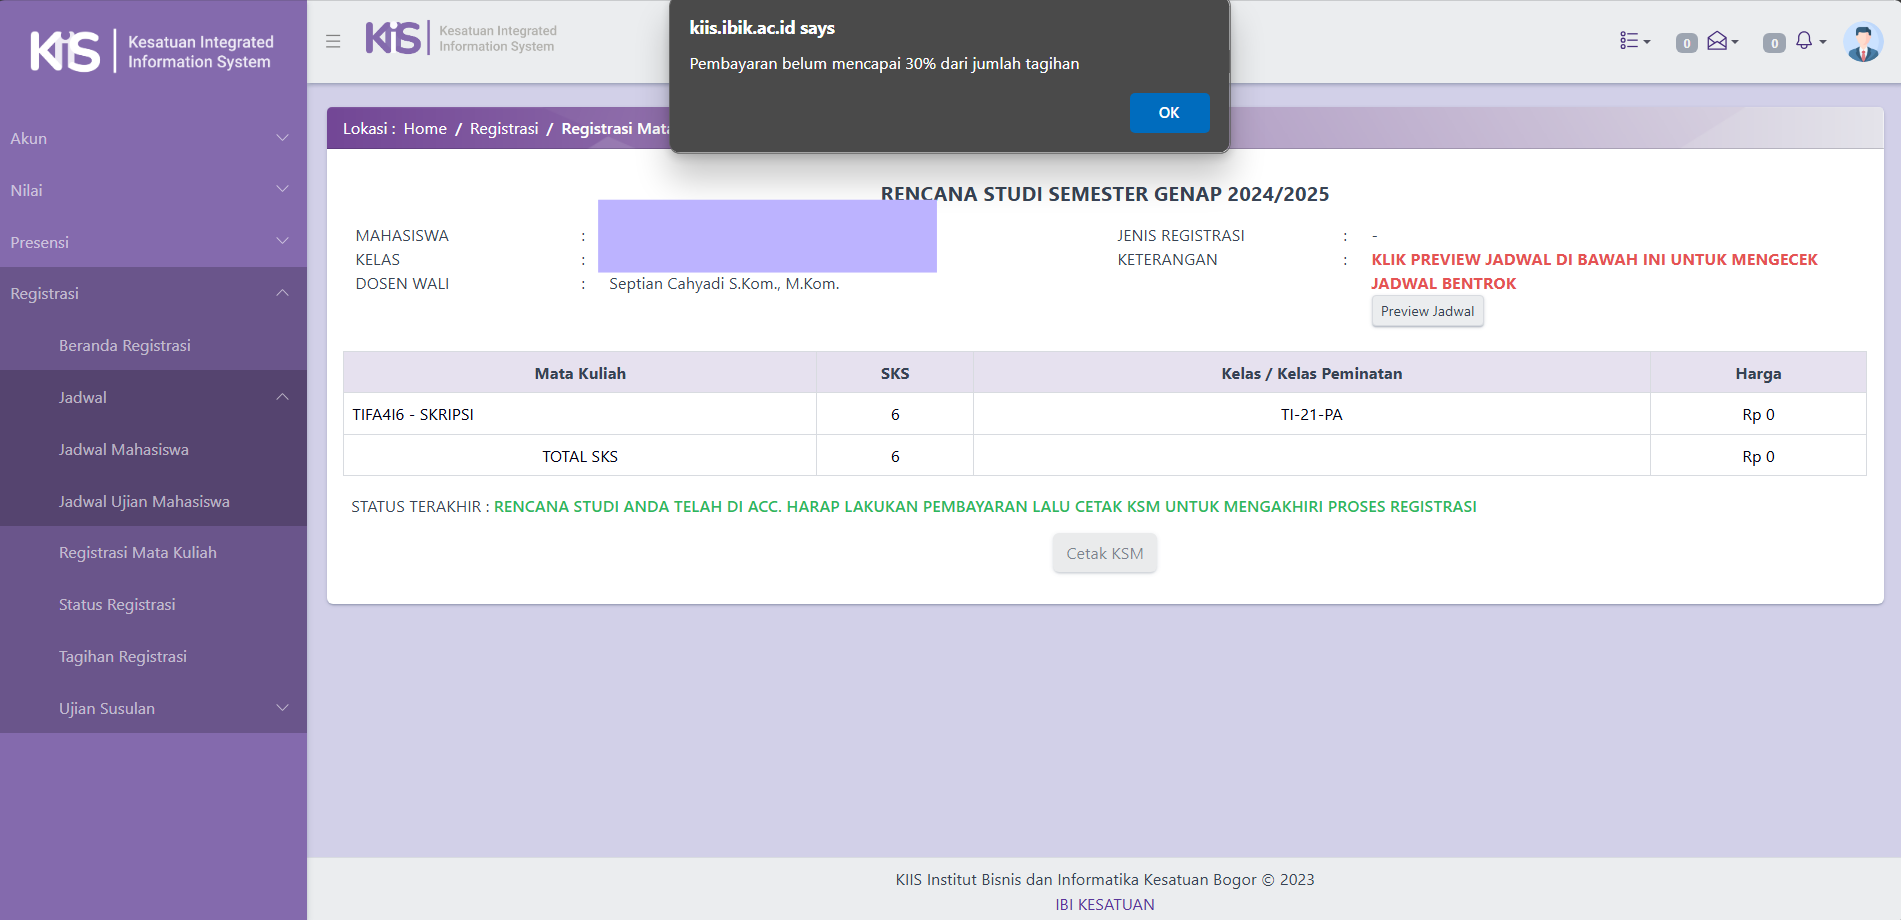Collapse the Jadwal submenu
Screen dimensions: 1901x920
point(170,398)
